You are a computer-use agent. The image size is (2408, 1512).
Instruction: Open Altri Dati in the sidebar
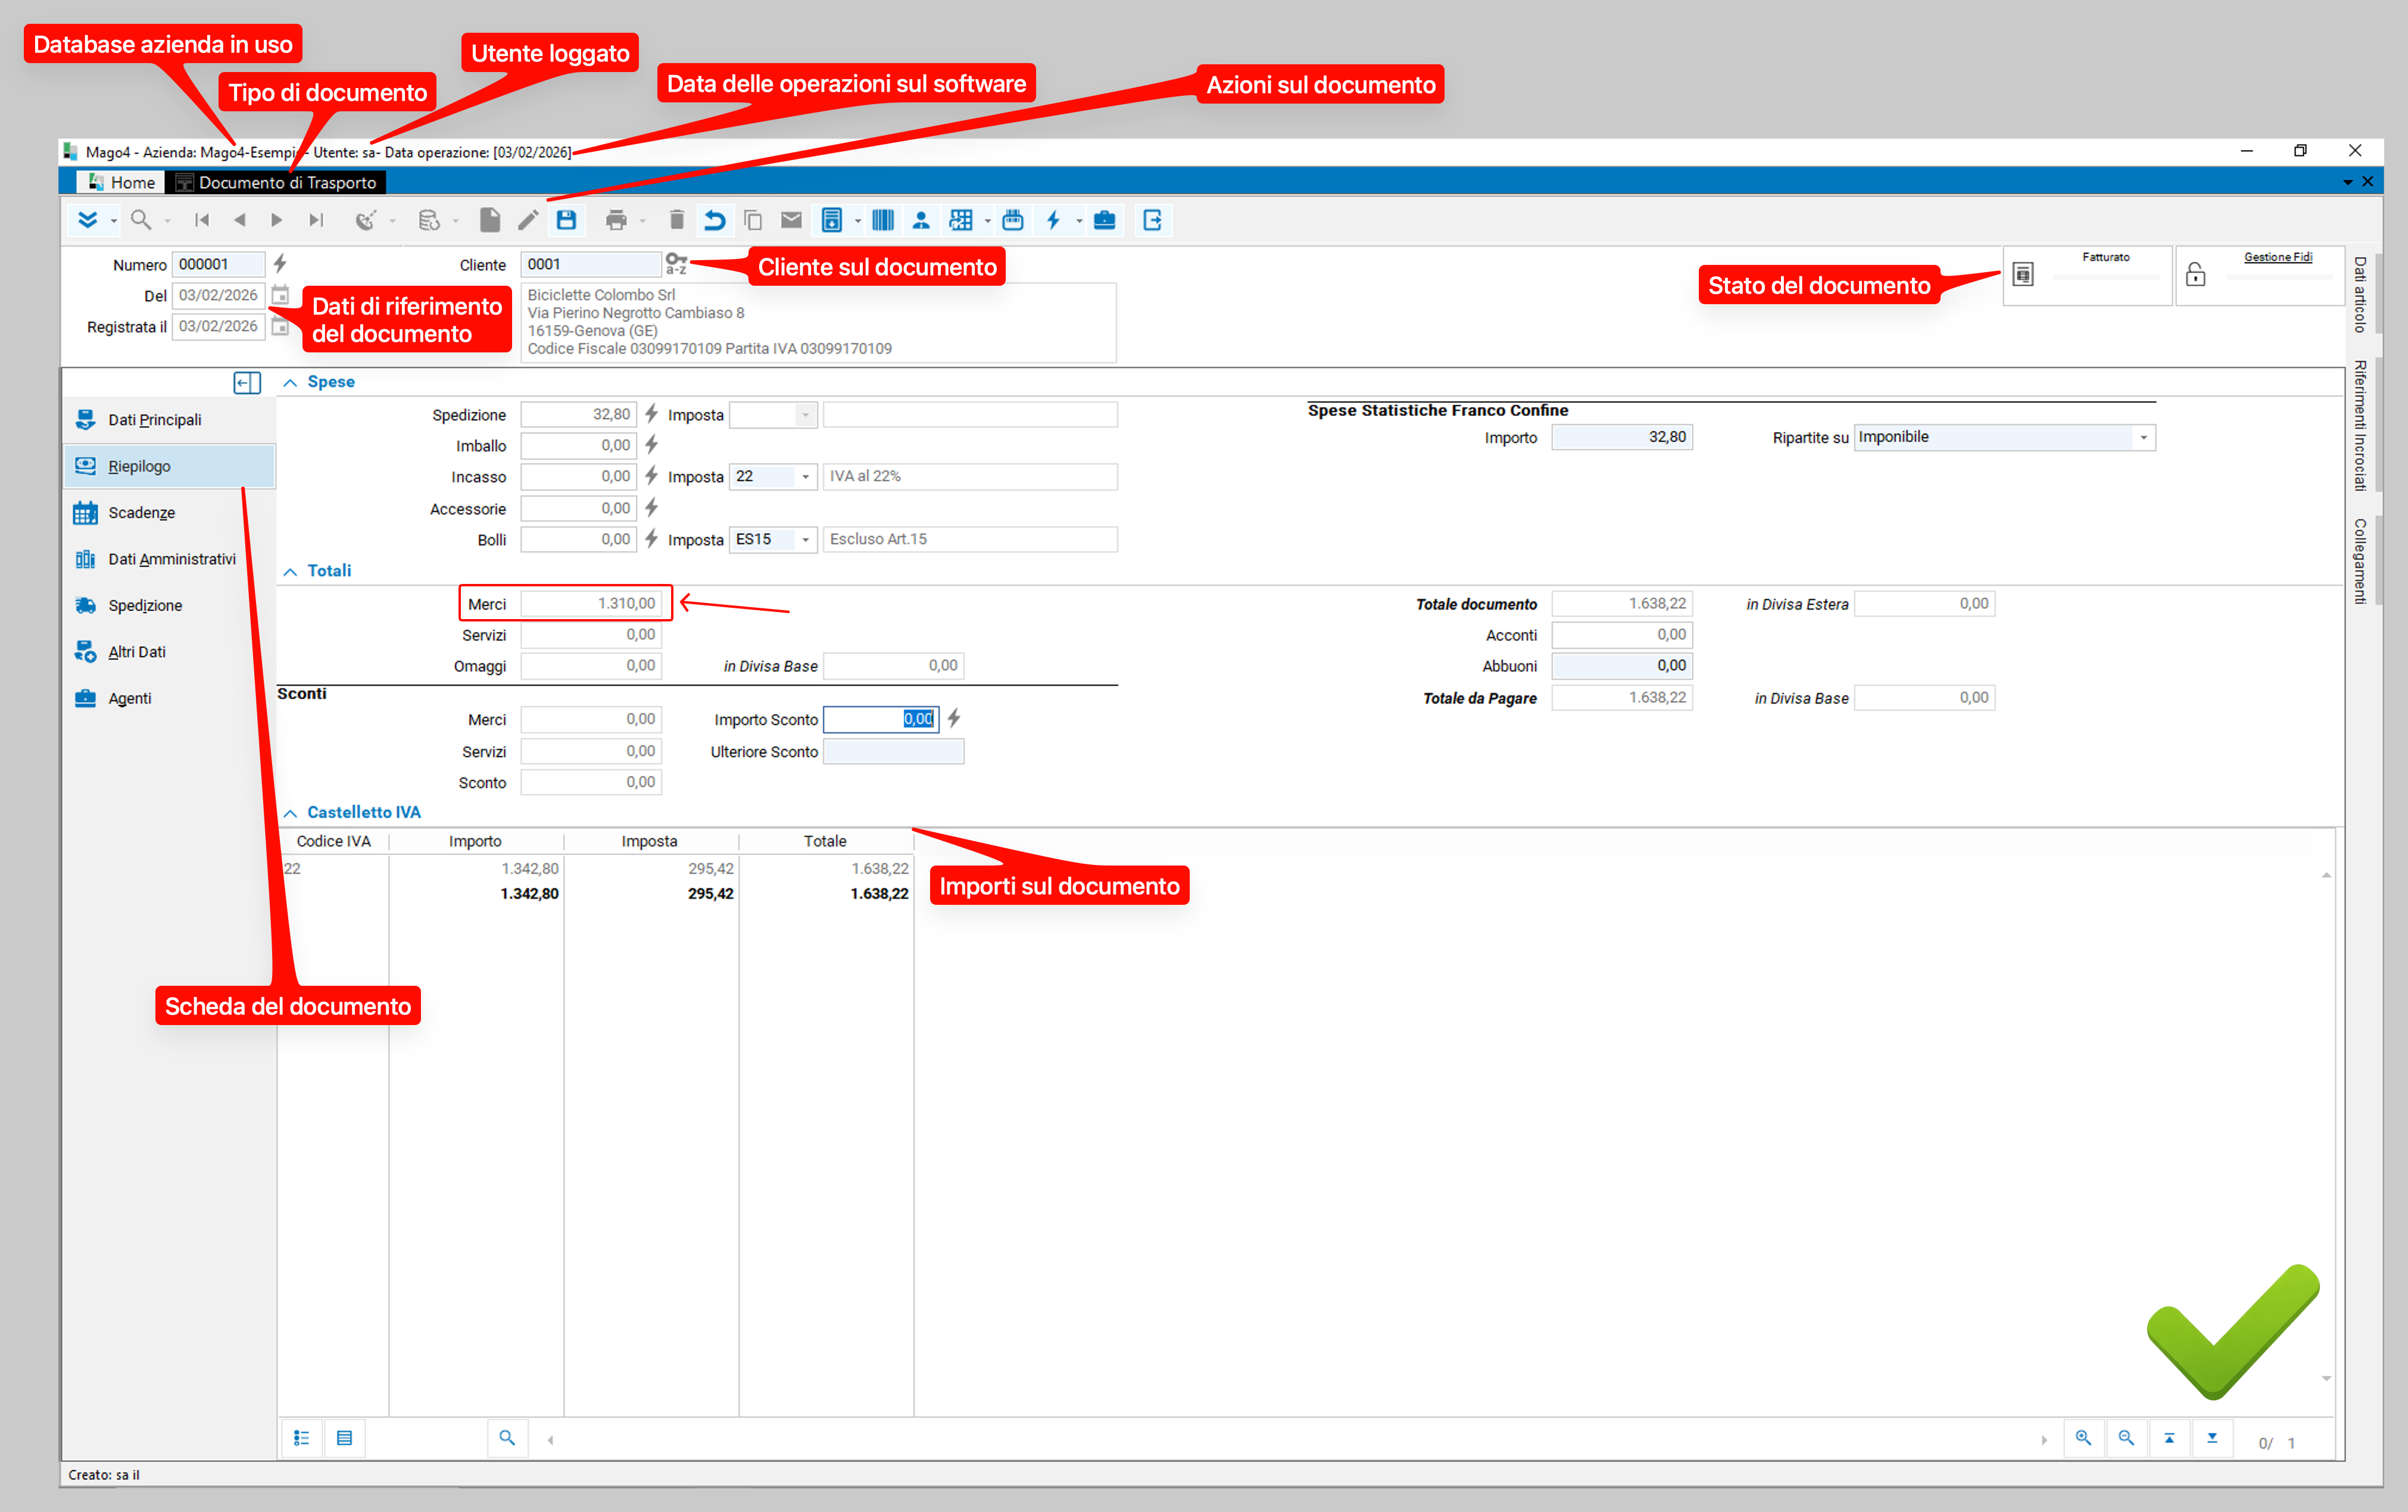[x=169, y=652]
